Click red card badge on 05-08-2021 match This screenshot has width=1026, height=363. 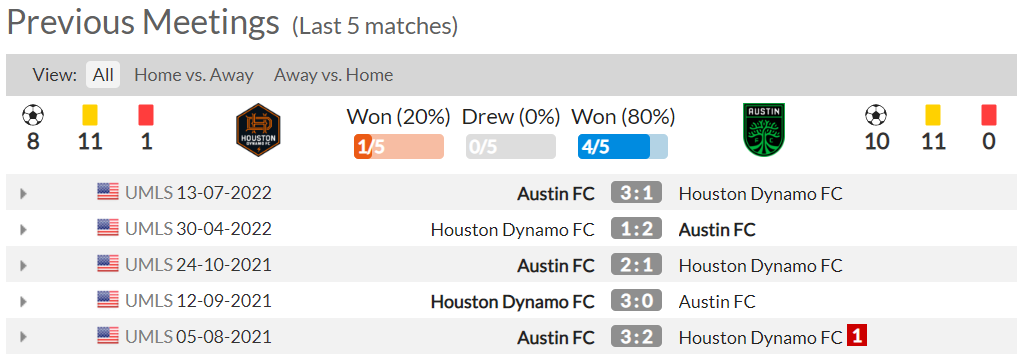(x=857, y=336)
